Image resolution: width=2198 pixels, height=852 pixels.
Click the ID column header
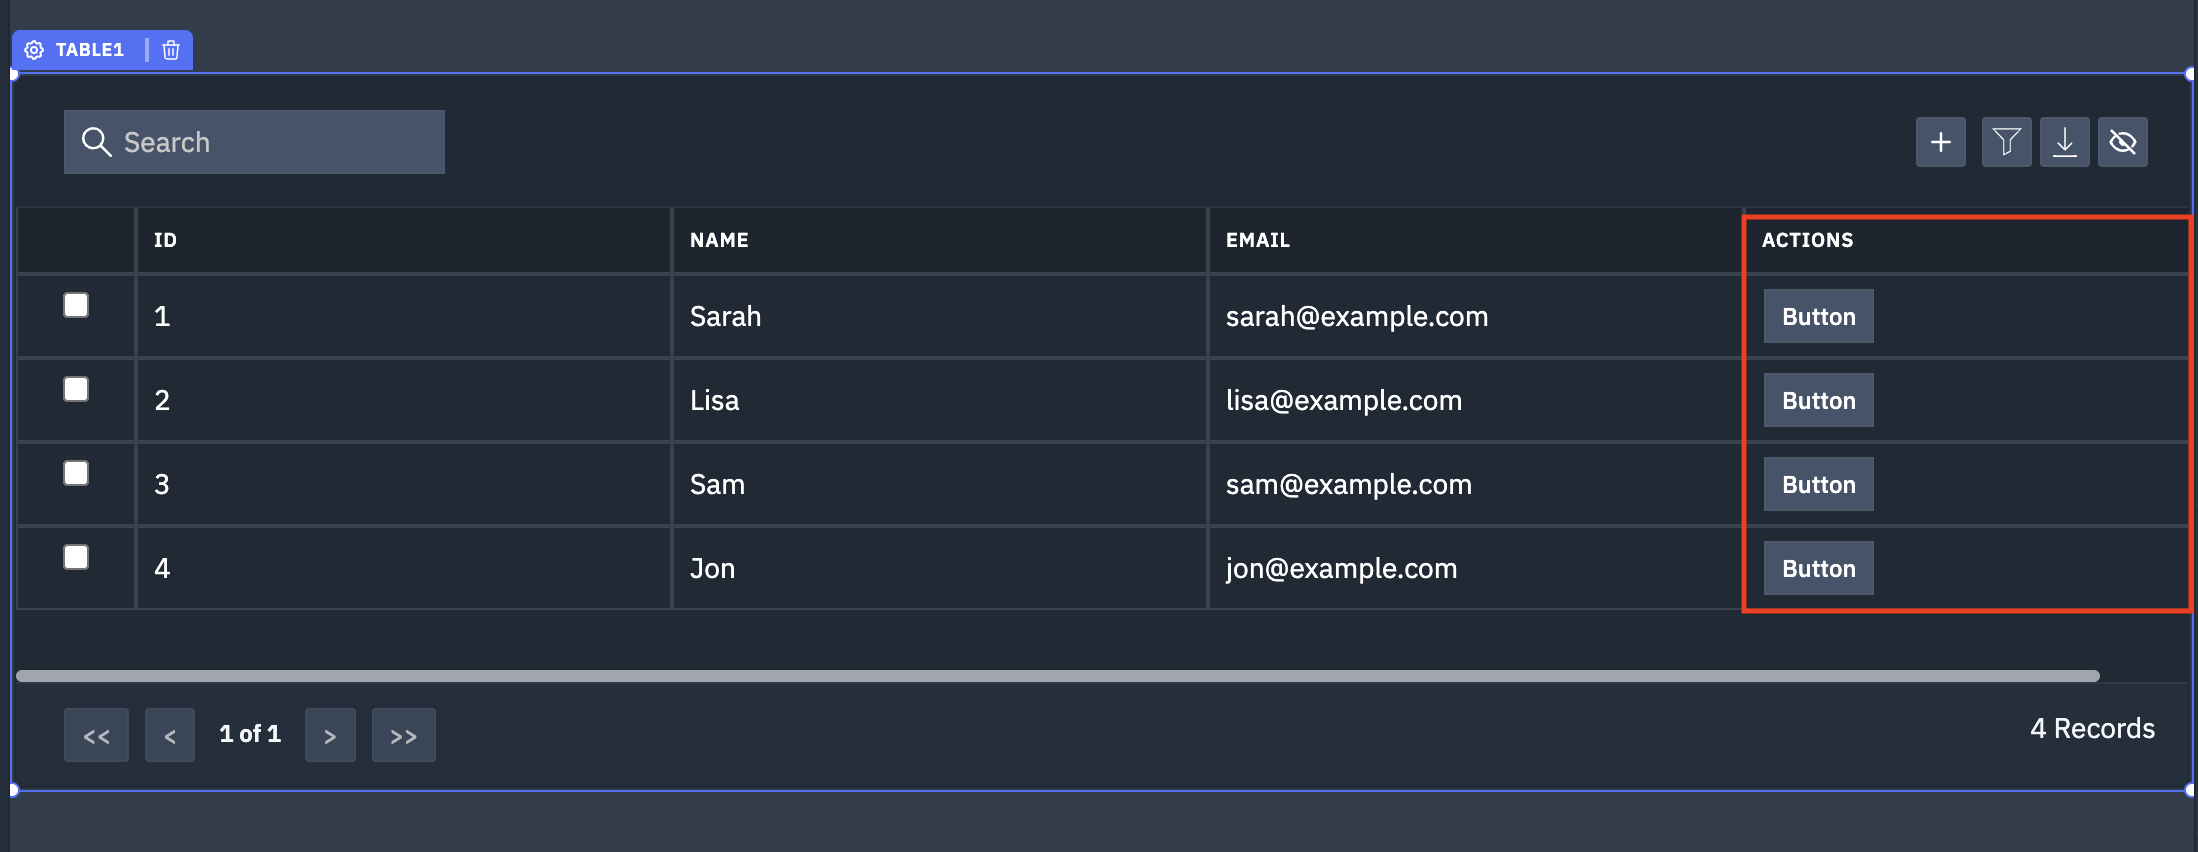(165, 240)
